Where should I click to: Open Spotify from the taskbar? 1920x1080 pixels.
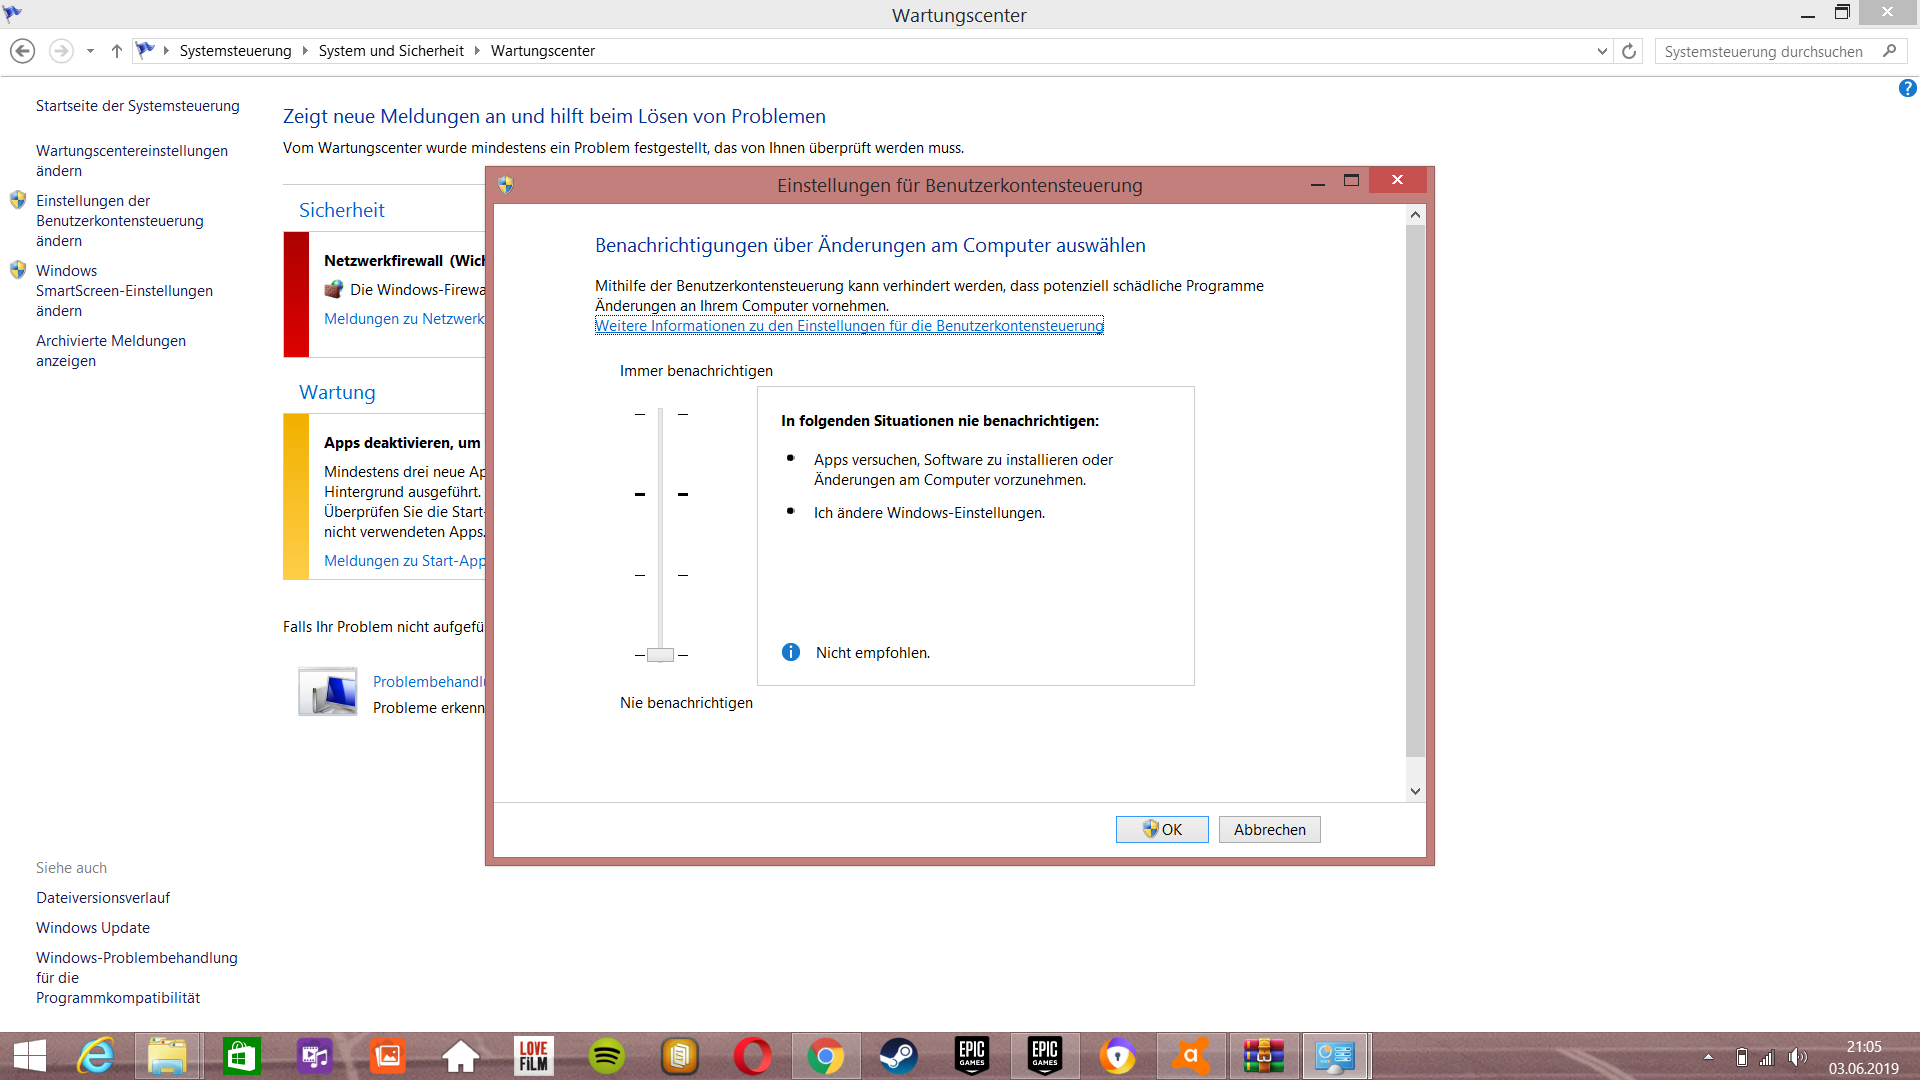(606, 1056)
